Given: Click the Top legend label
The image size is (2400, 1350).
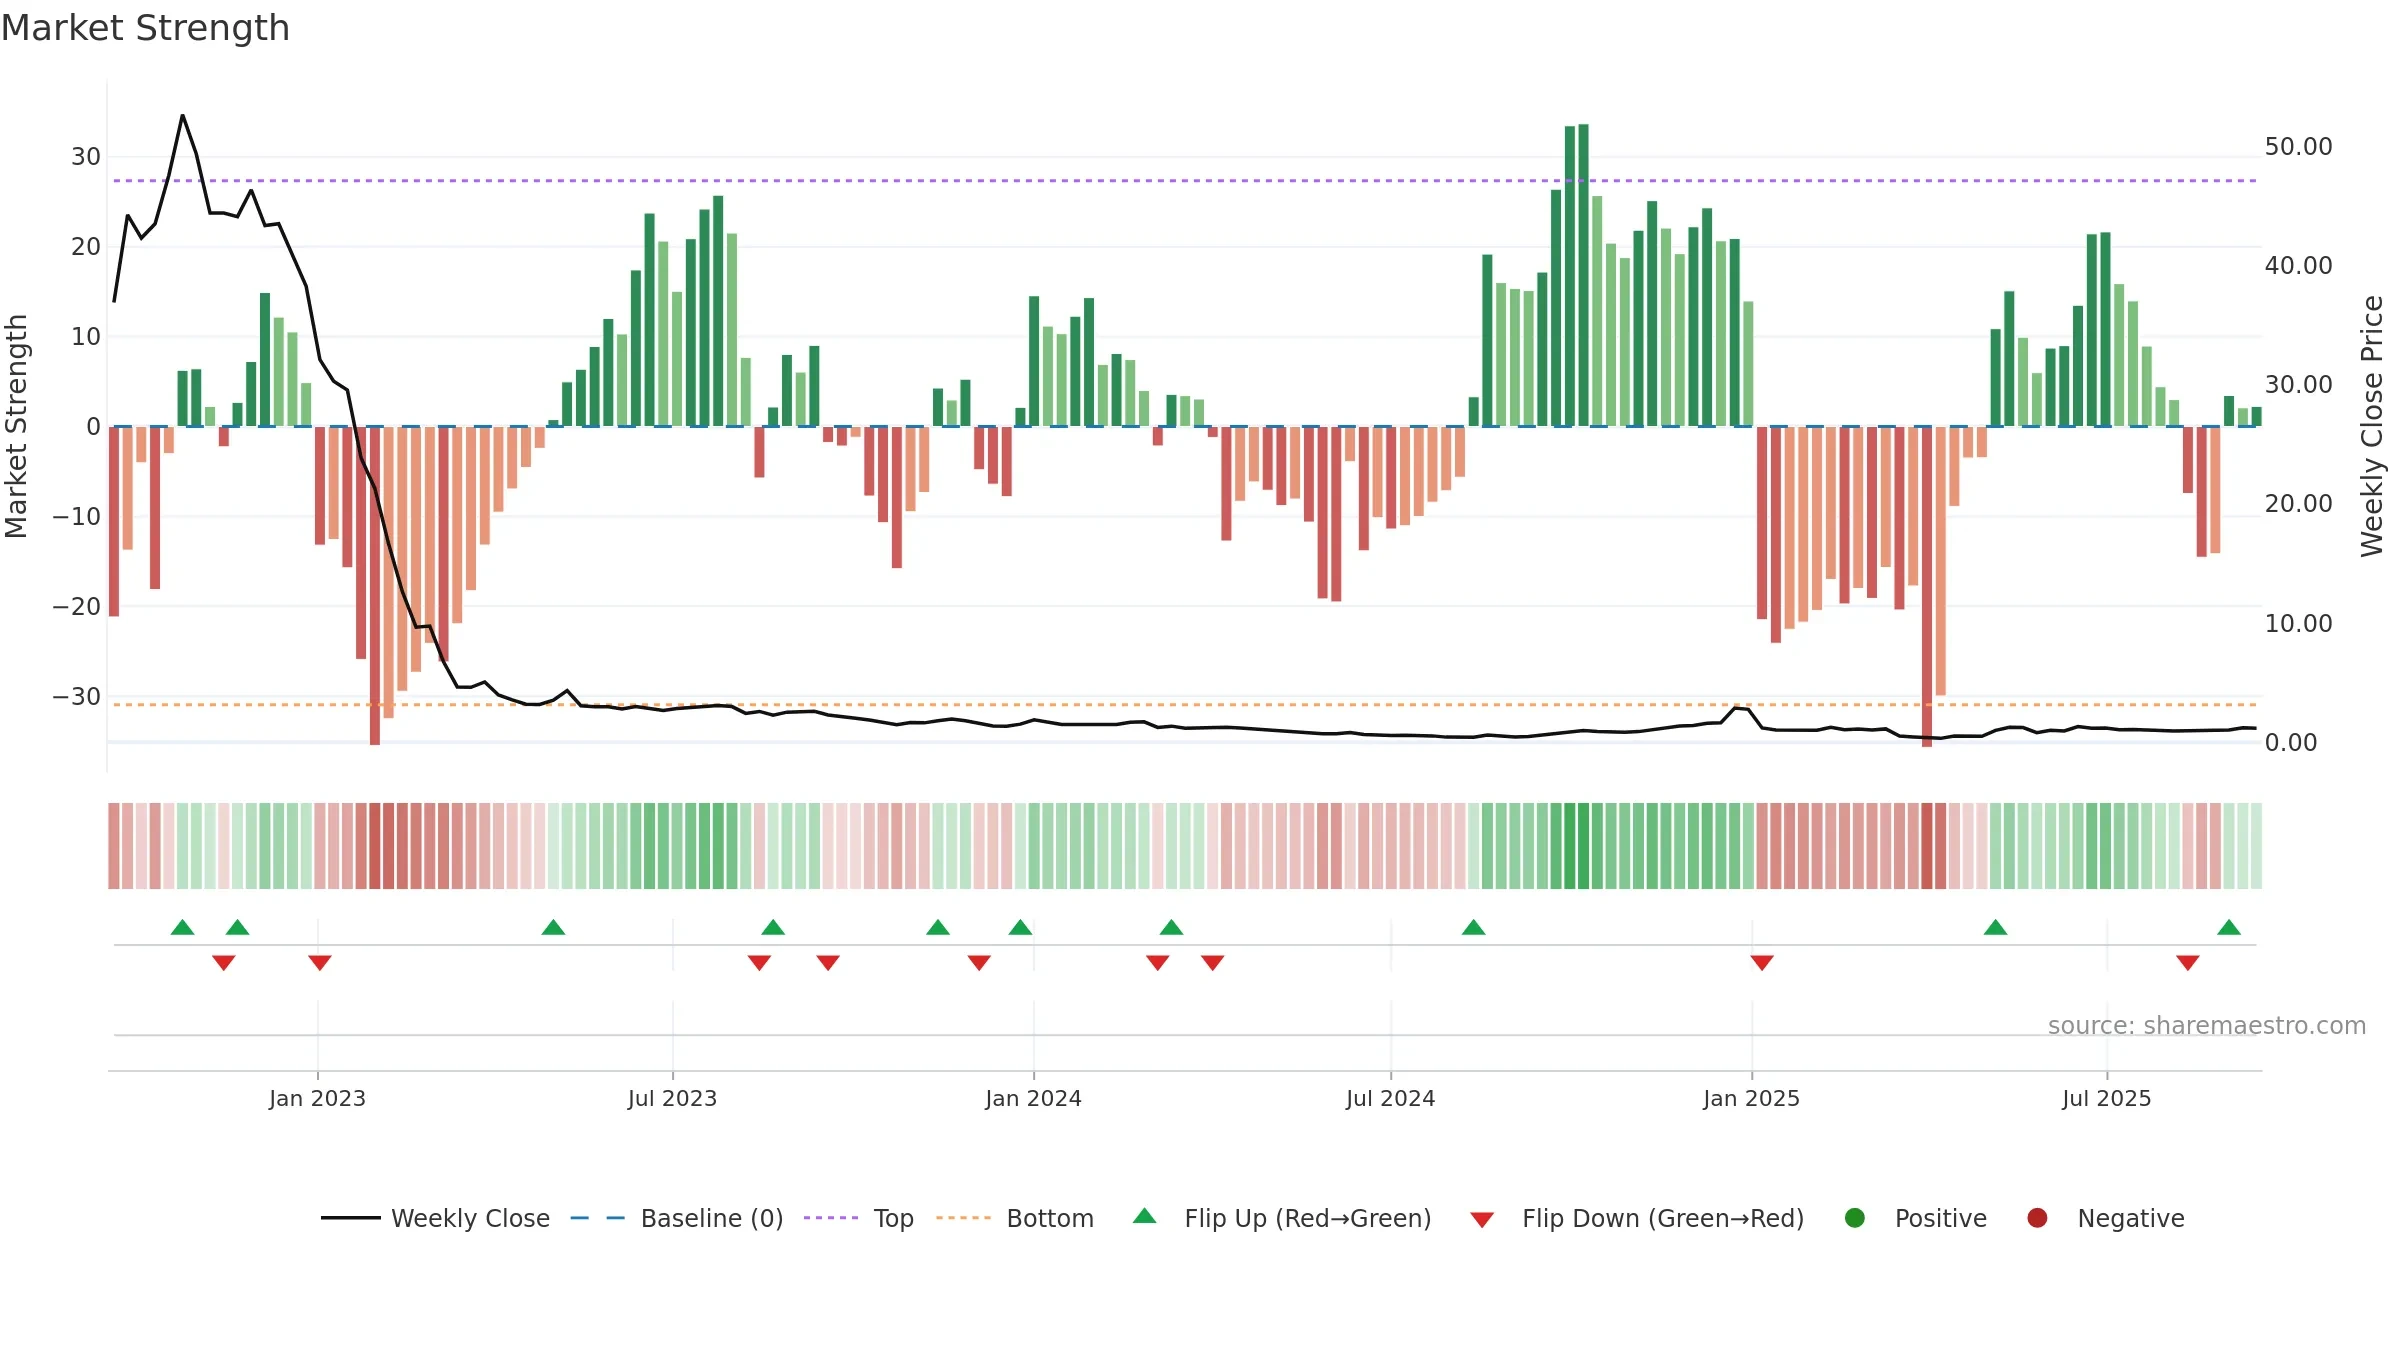Looking at the screenshot, I should coord(893,1218).
